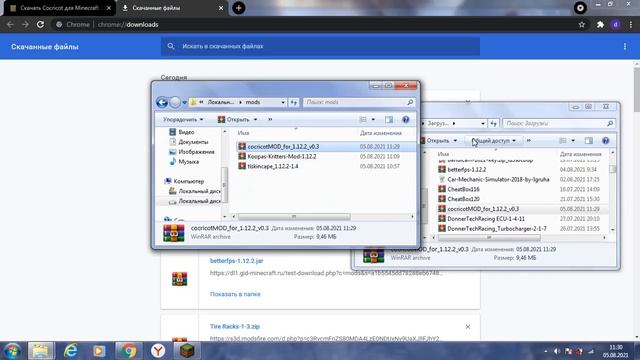This screenshot has height=360, width=640.
Task: Close the Скачанные файлы tab
Action: (x=221, y=8)
